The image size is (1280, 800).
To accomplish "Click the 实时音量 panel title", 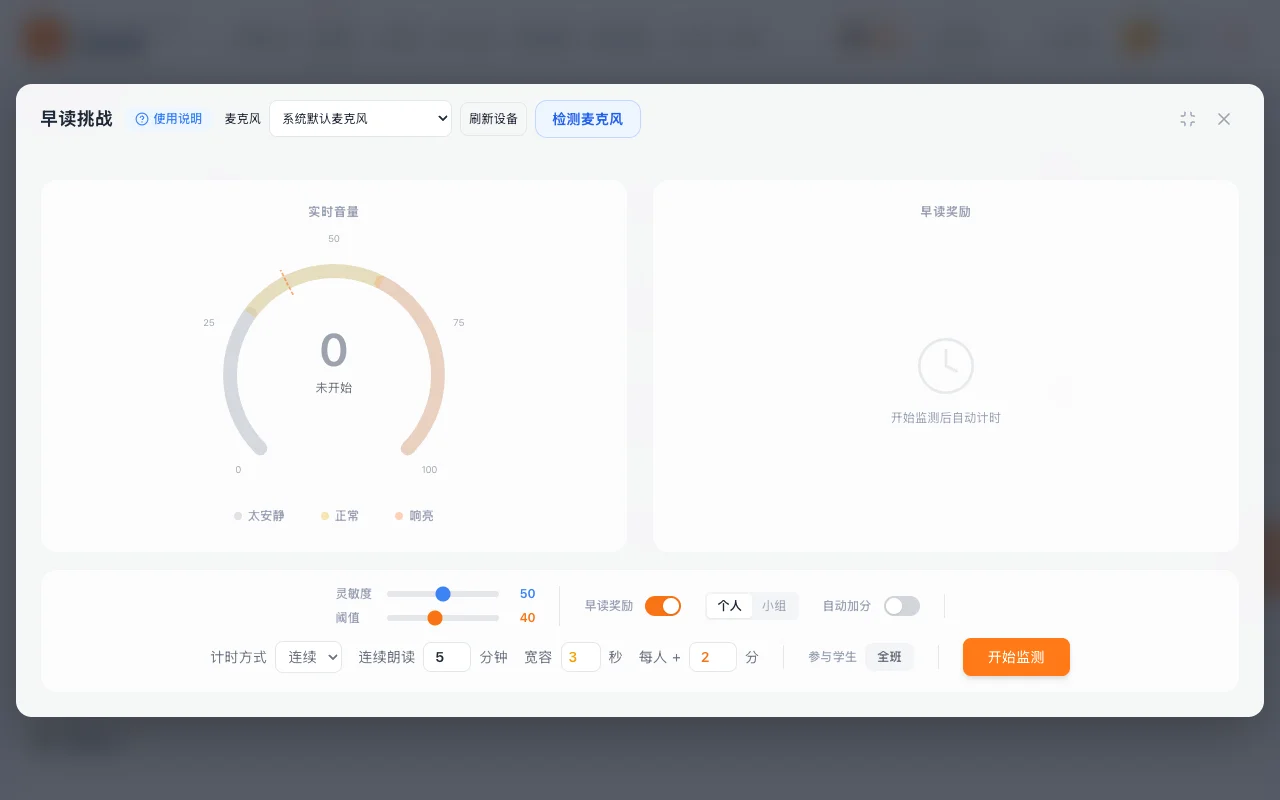I will [x=334, y=212].
